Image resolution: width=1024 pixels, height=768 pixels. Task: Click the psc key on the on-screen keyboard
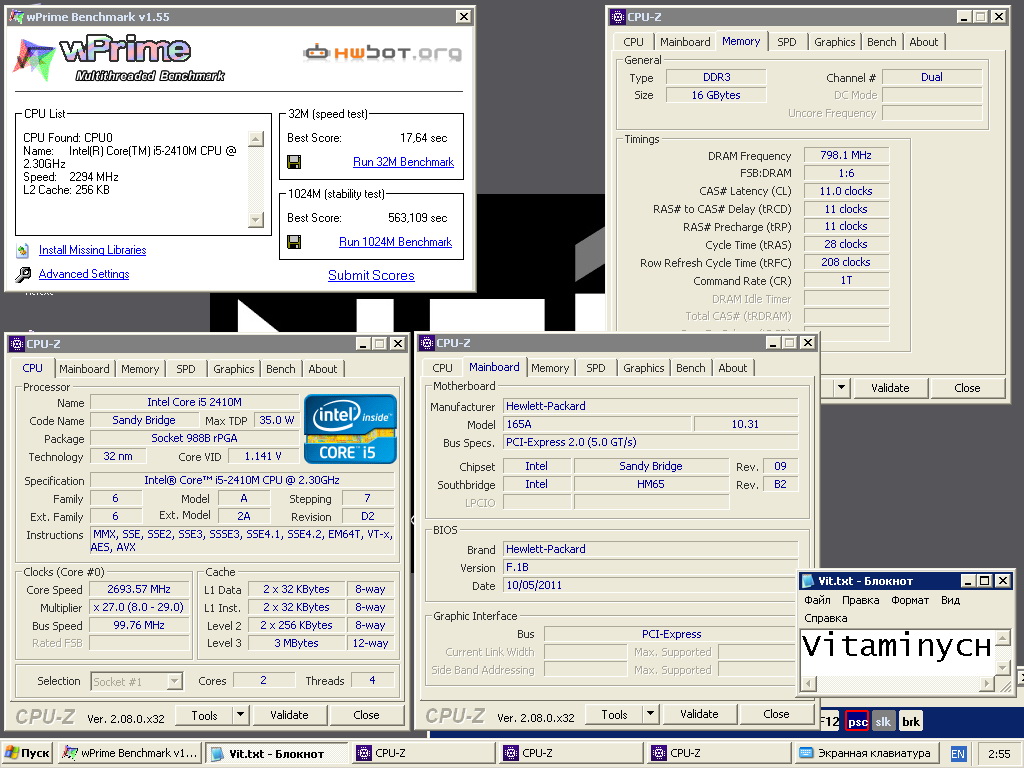pyautogui.click(x=857, y=721)
